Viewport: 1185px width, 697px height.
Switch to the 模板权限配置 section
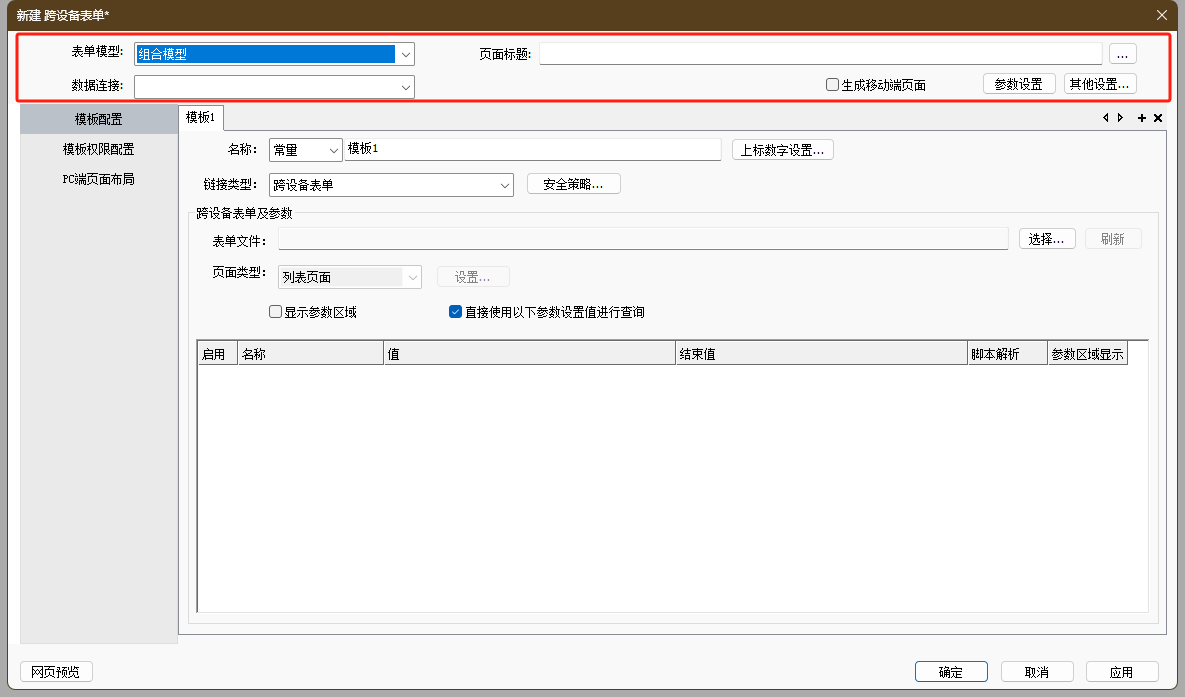coord(98,149)
